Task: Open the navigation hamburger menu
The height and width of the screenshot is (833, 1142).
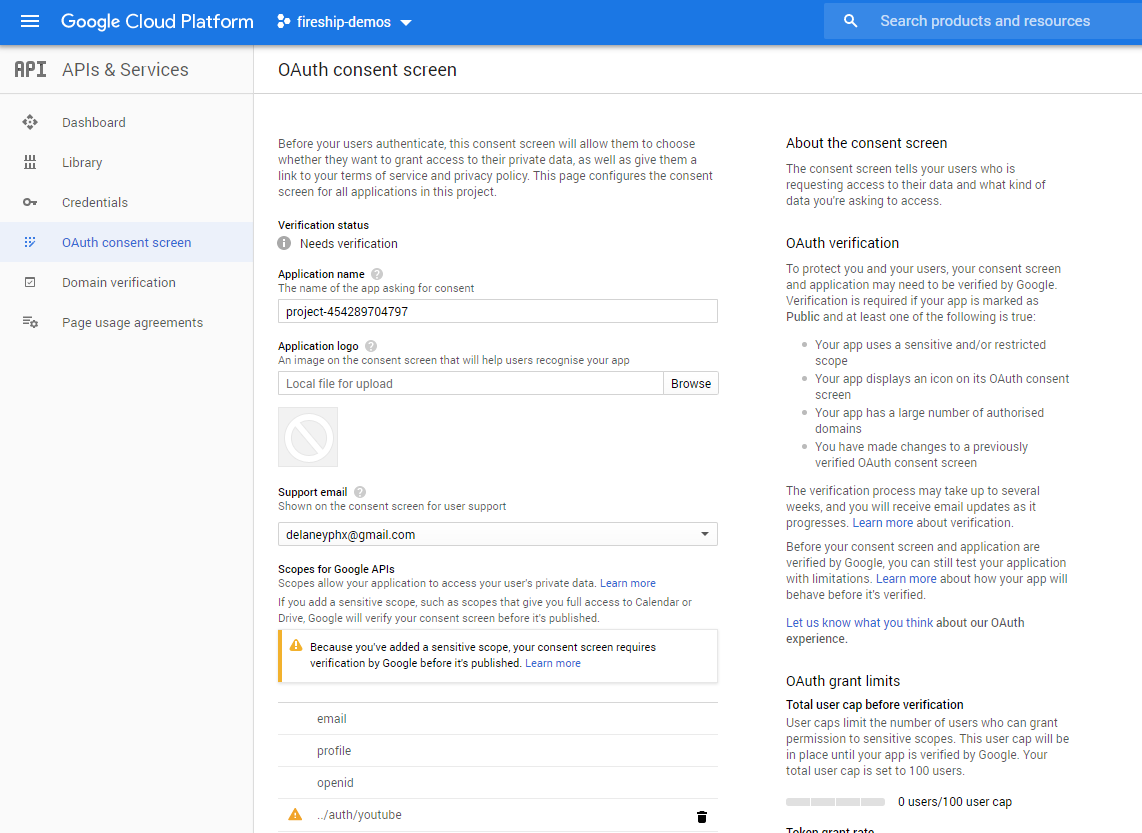Action: pos(29,21)
